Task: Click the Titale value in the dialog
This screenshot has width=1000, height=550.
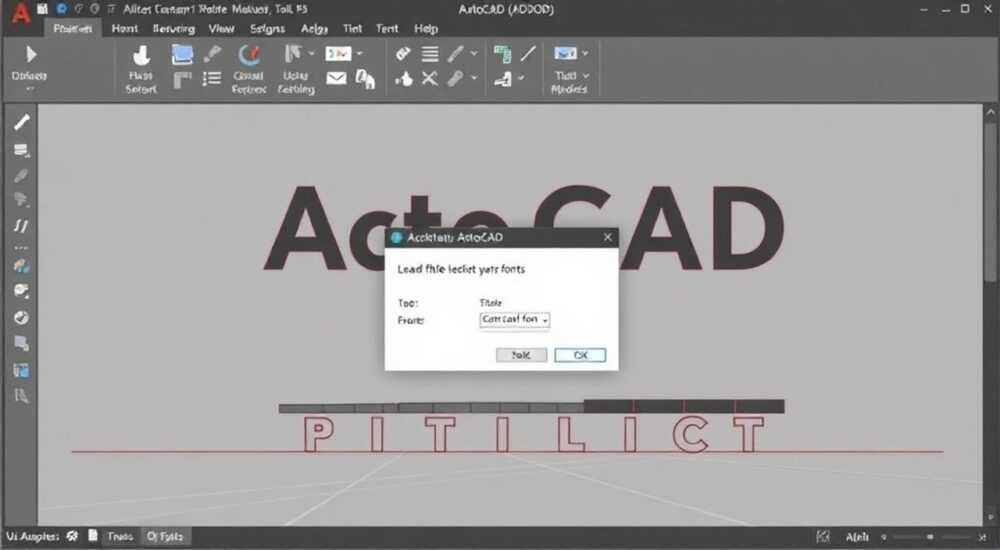Action: (x=490, y=302)
